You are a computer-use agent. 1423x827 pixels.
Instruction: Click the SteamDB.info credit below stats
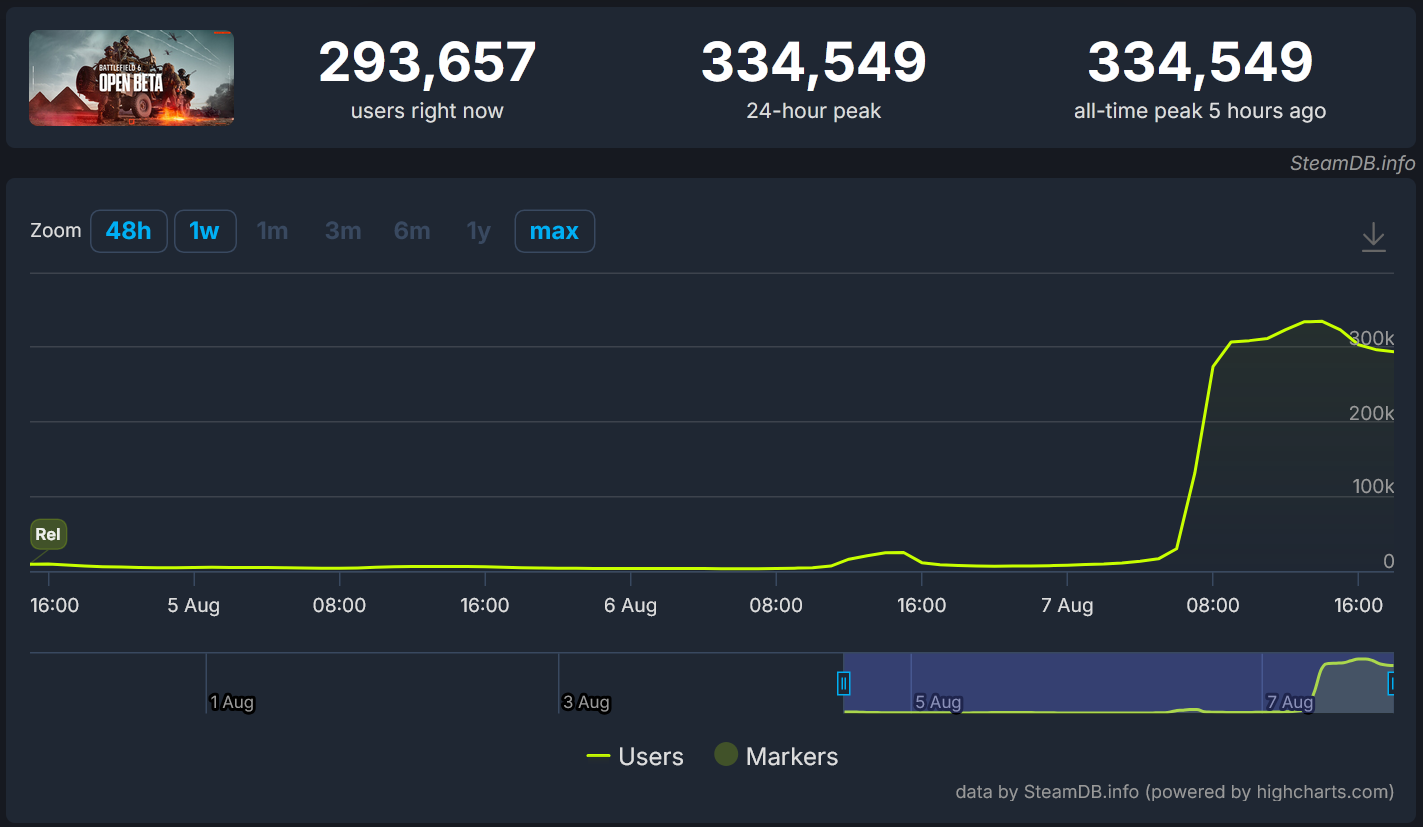pos(1354,164)
